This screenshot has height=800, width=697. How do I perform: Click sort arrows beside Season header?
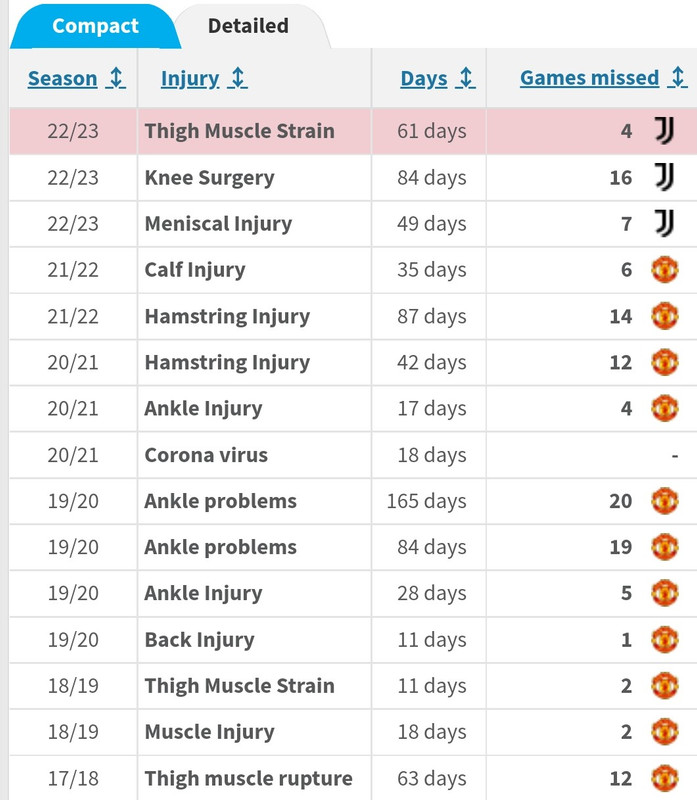116,78
